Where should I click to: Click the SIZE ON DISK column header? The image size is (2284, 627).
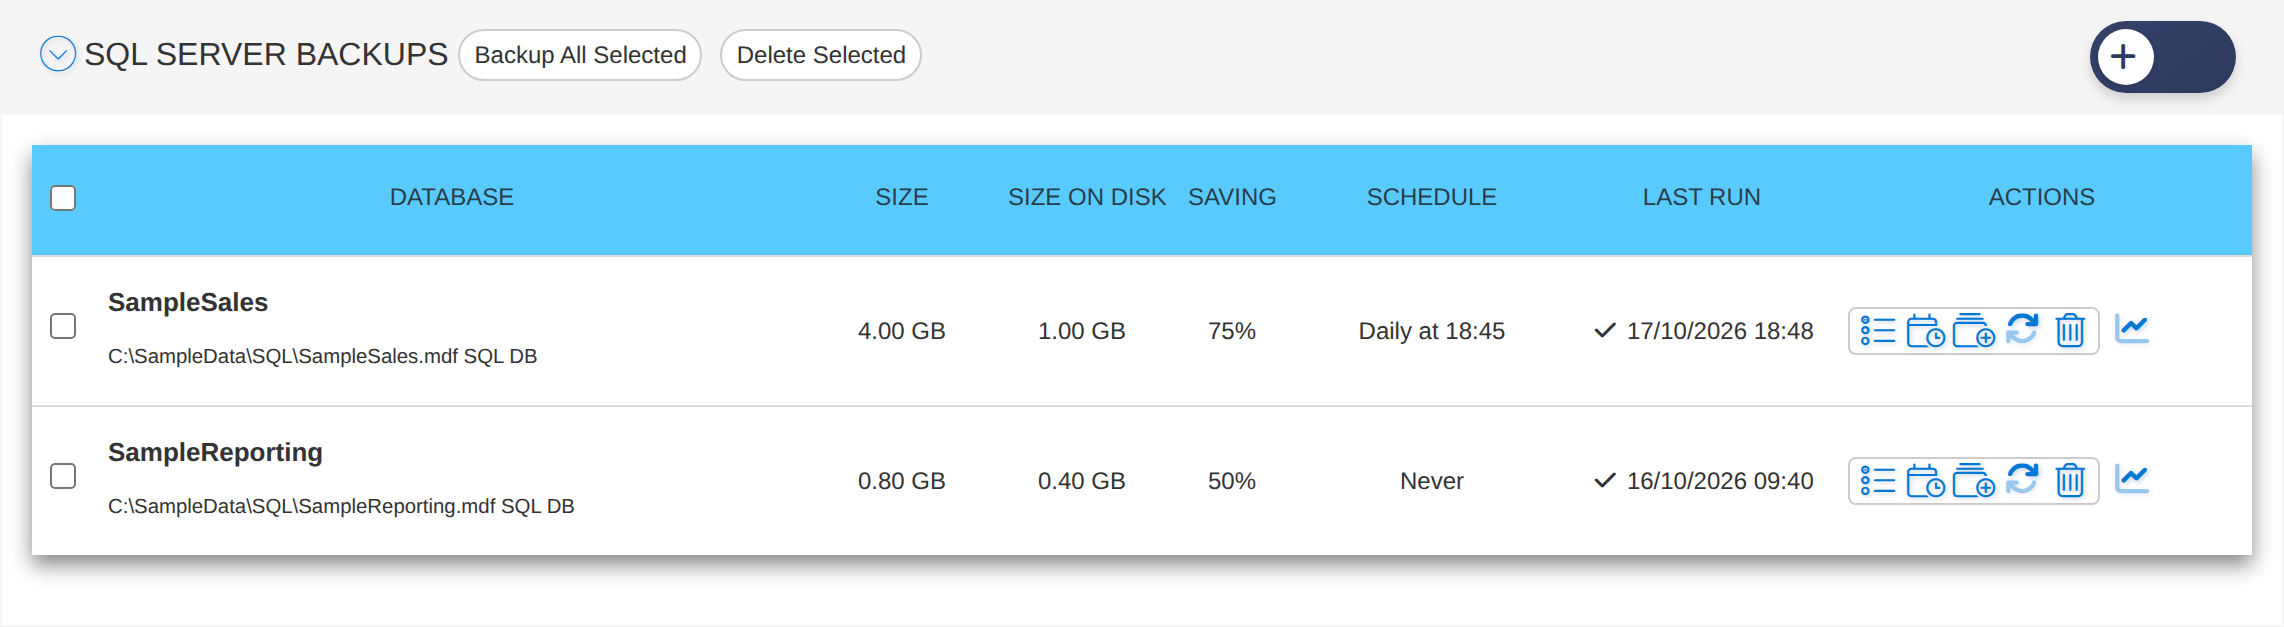coord(1087,197)
